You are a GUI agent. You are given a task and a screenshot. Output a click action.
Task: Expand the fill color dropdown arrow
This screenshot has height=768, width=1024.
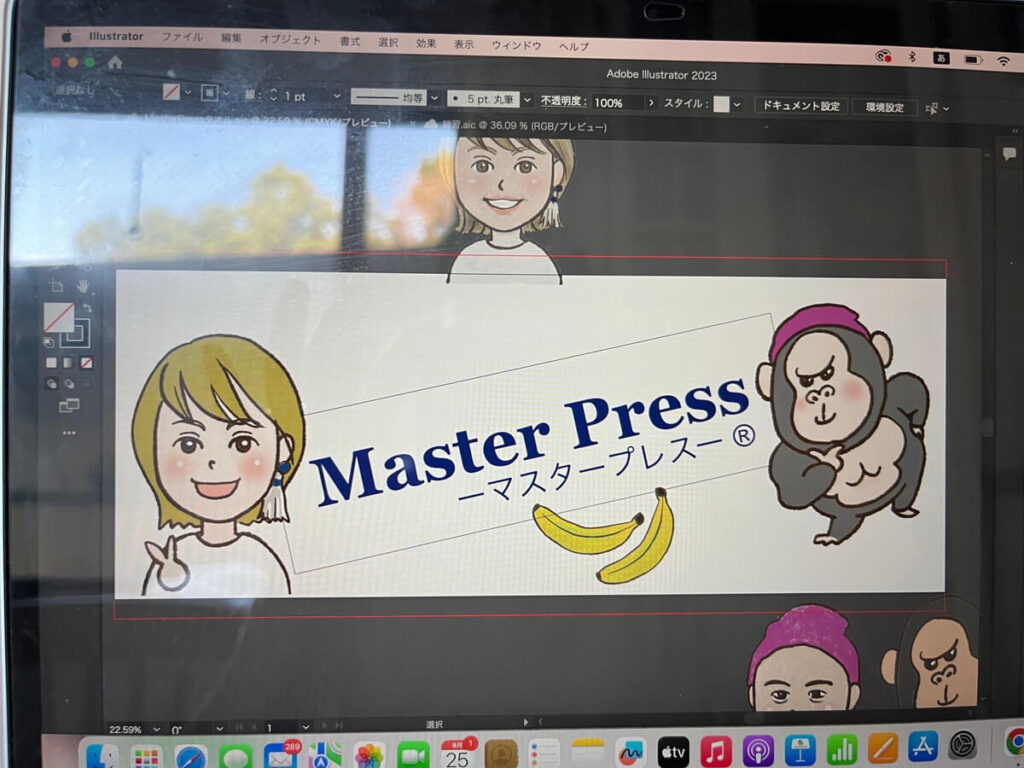(x=188, y=93)
